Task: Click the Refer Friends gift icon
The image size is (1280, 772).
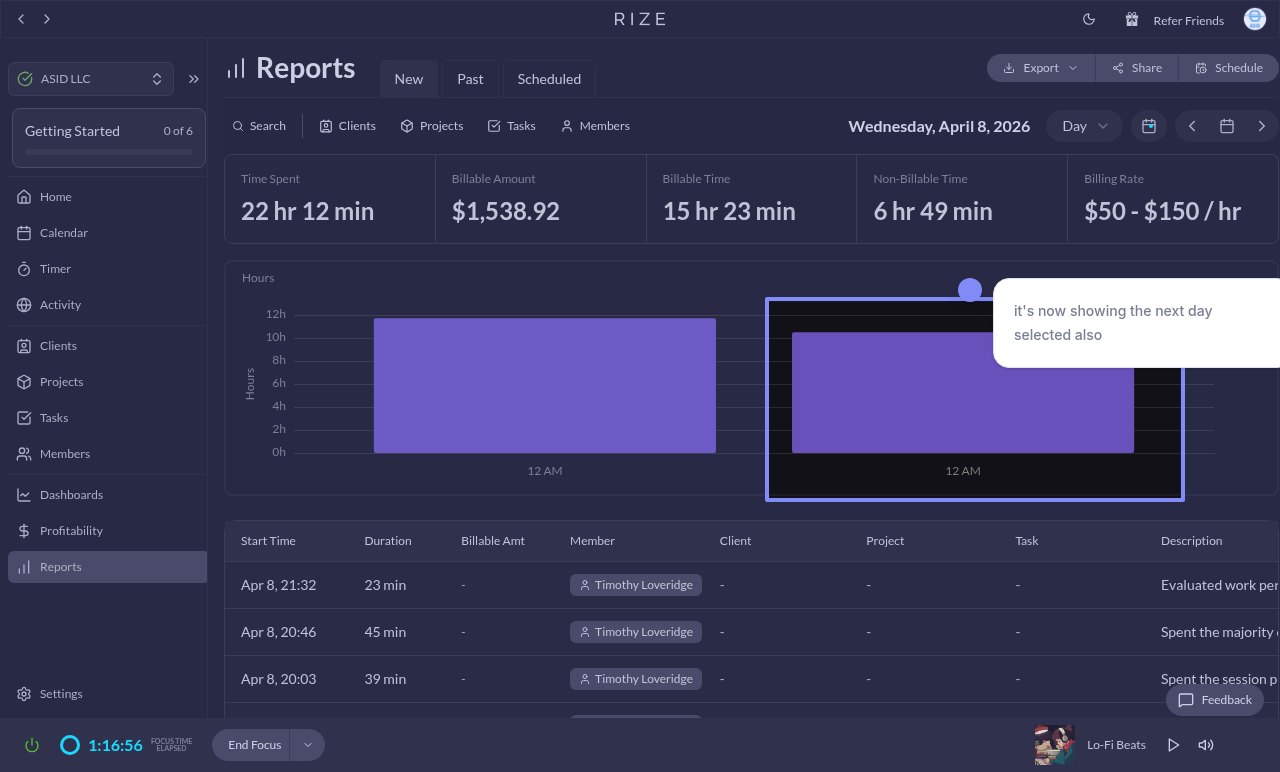Action: 1132,20
